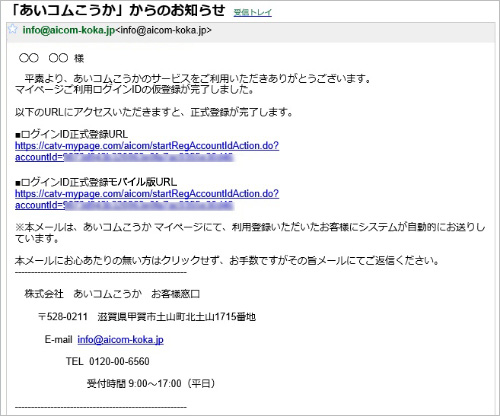Star this email from info@aicom-koka.jp
Image resolution: width=500 pixels, height=416 pixels.
tap(13, 29)
